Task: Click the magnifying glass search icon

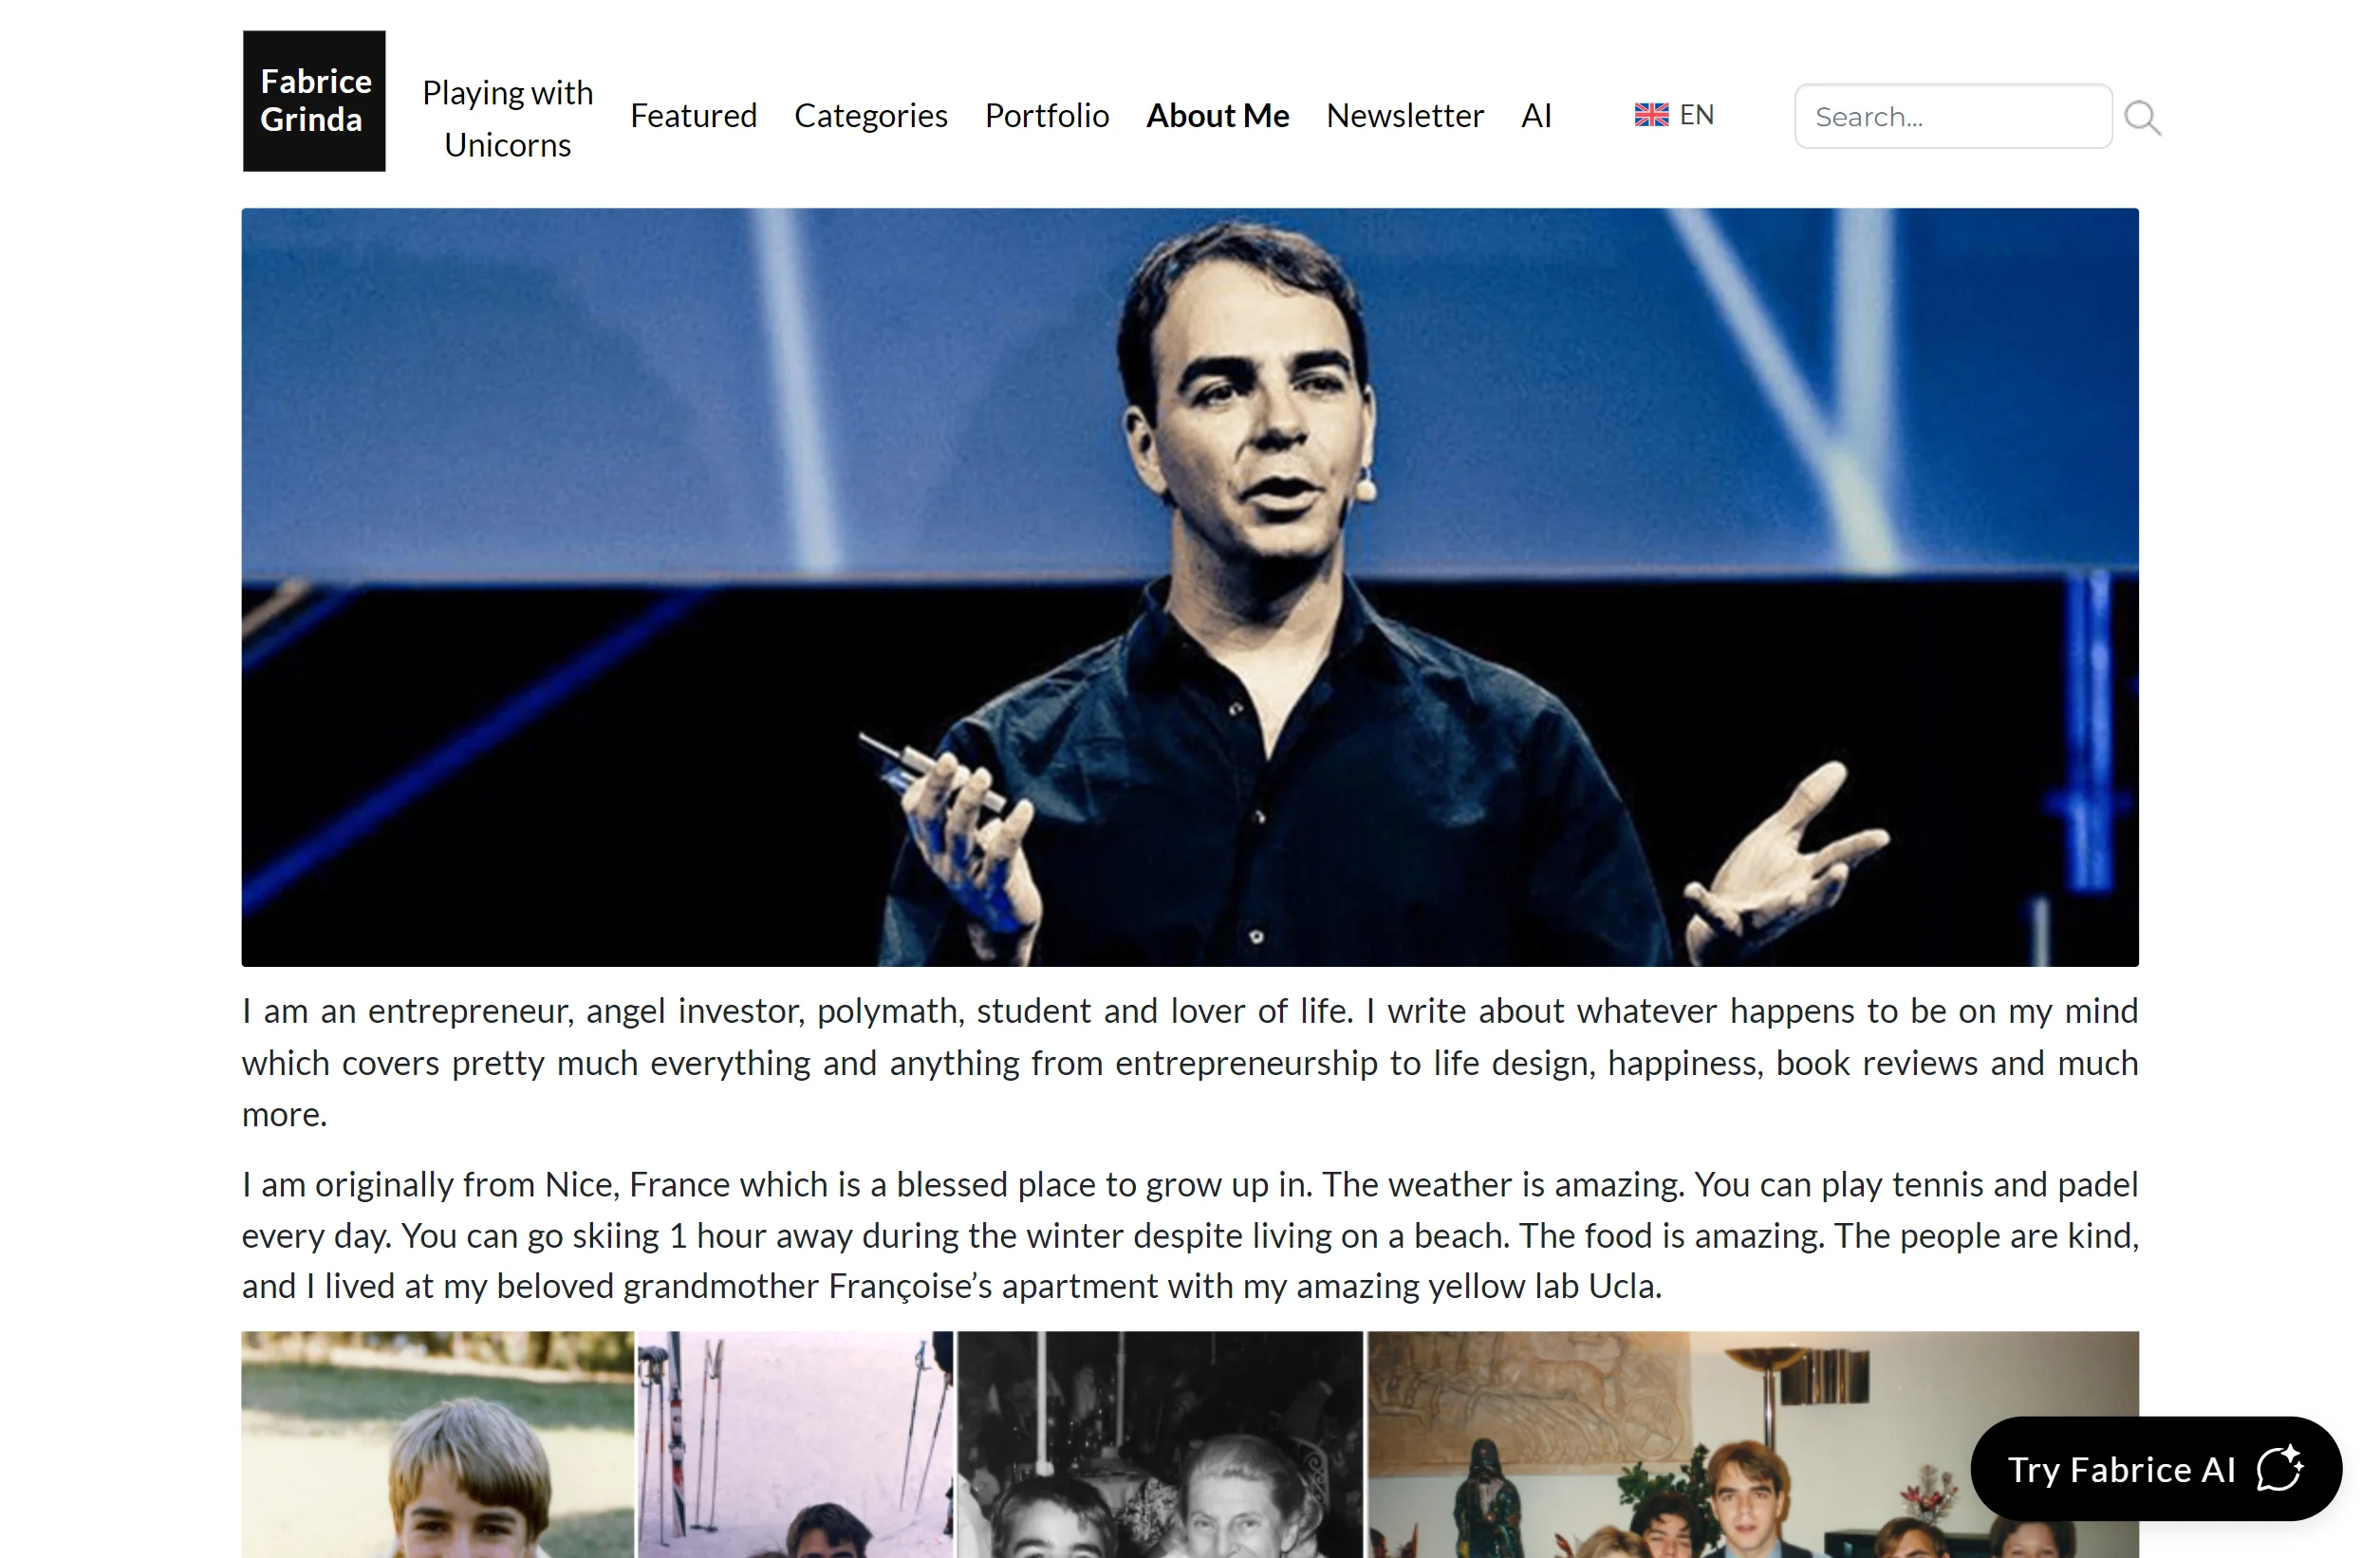Action: (2142, 118)
